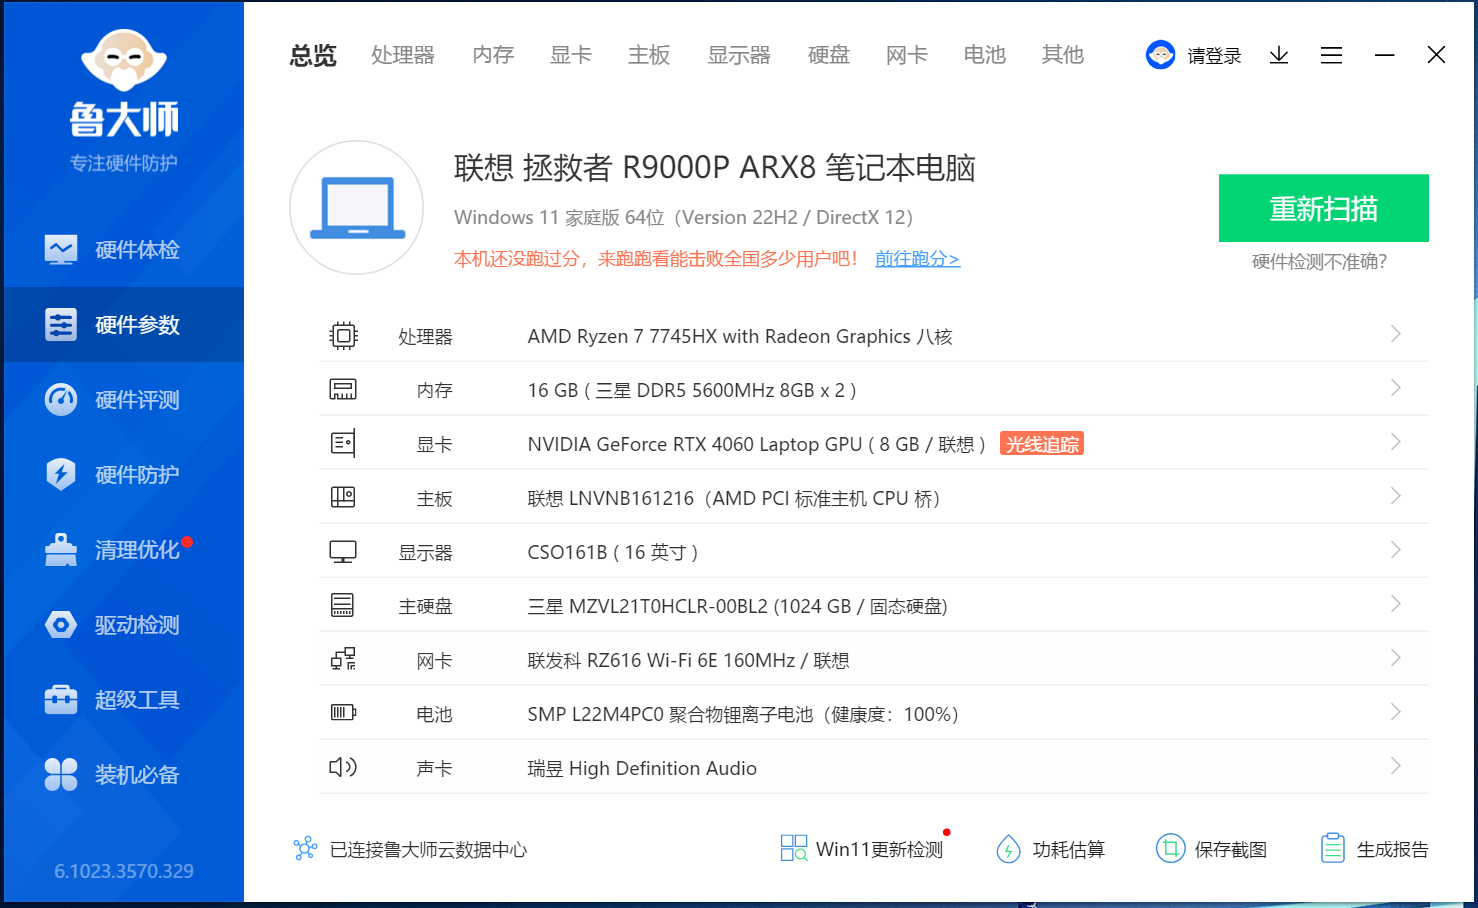1478x908 pixels.
Task: Open 硬件评测 benchmark section
Action: (123, 399)
